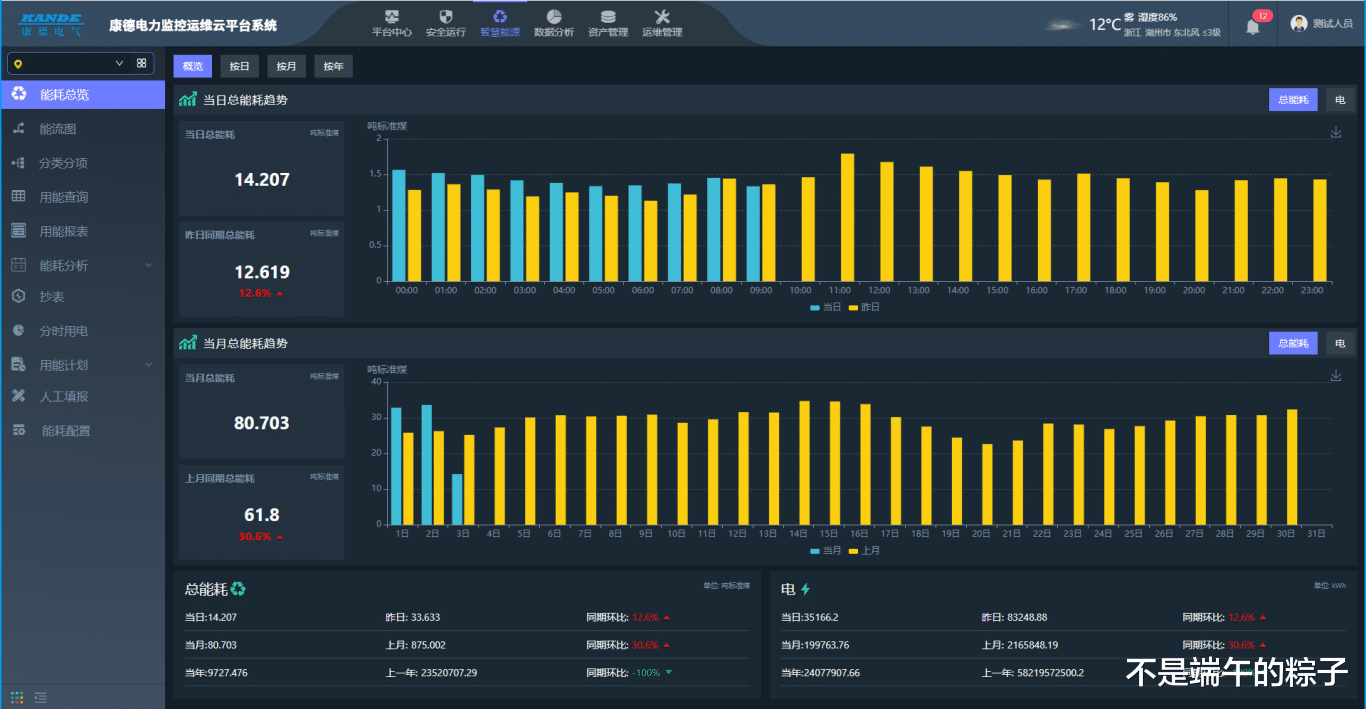1366x709 pixels.
Task: Open the notification bell with badge
Action: (1253, 26)
